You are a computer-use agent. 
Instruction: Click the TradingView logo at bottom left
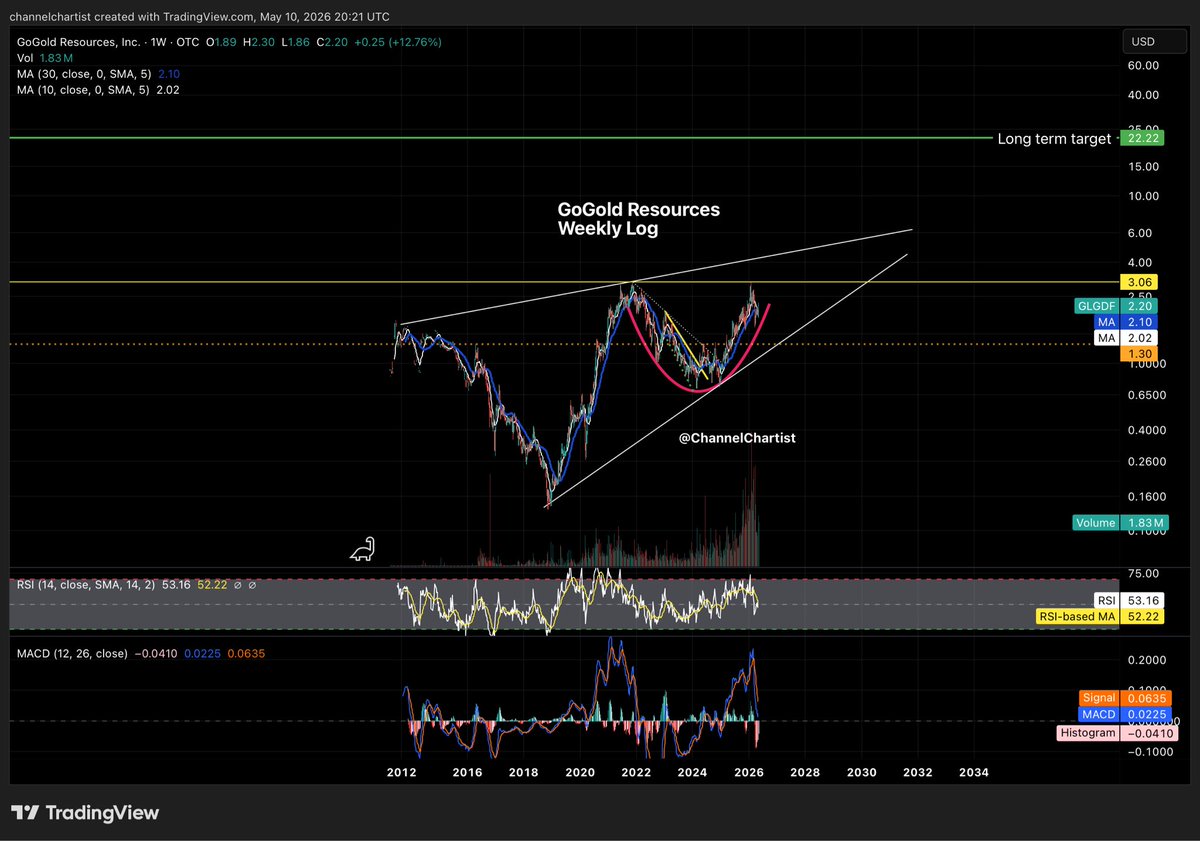[x=85, y=813]
